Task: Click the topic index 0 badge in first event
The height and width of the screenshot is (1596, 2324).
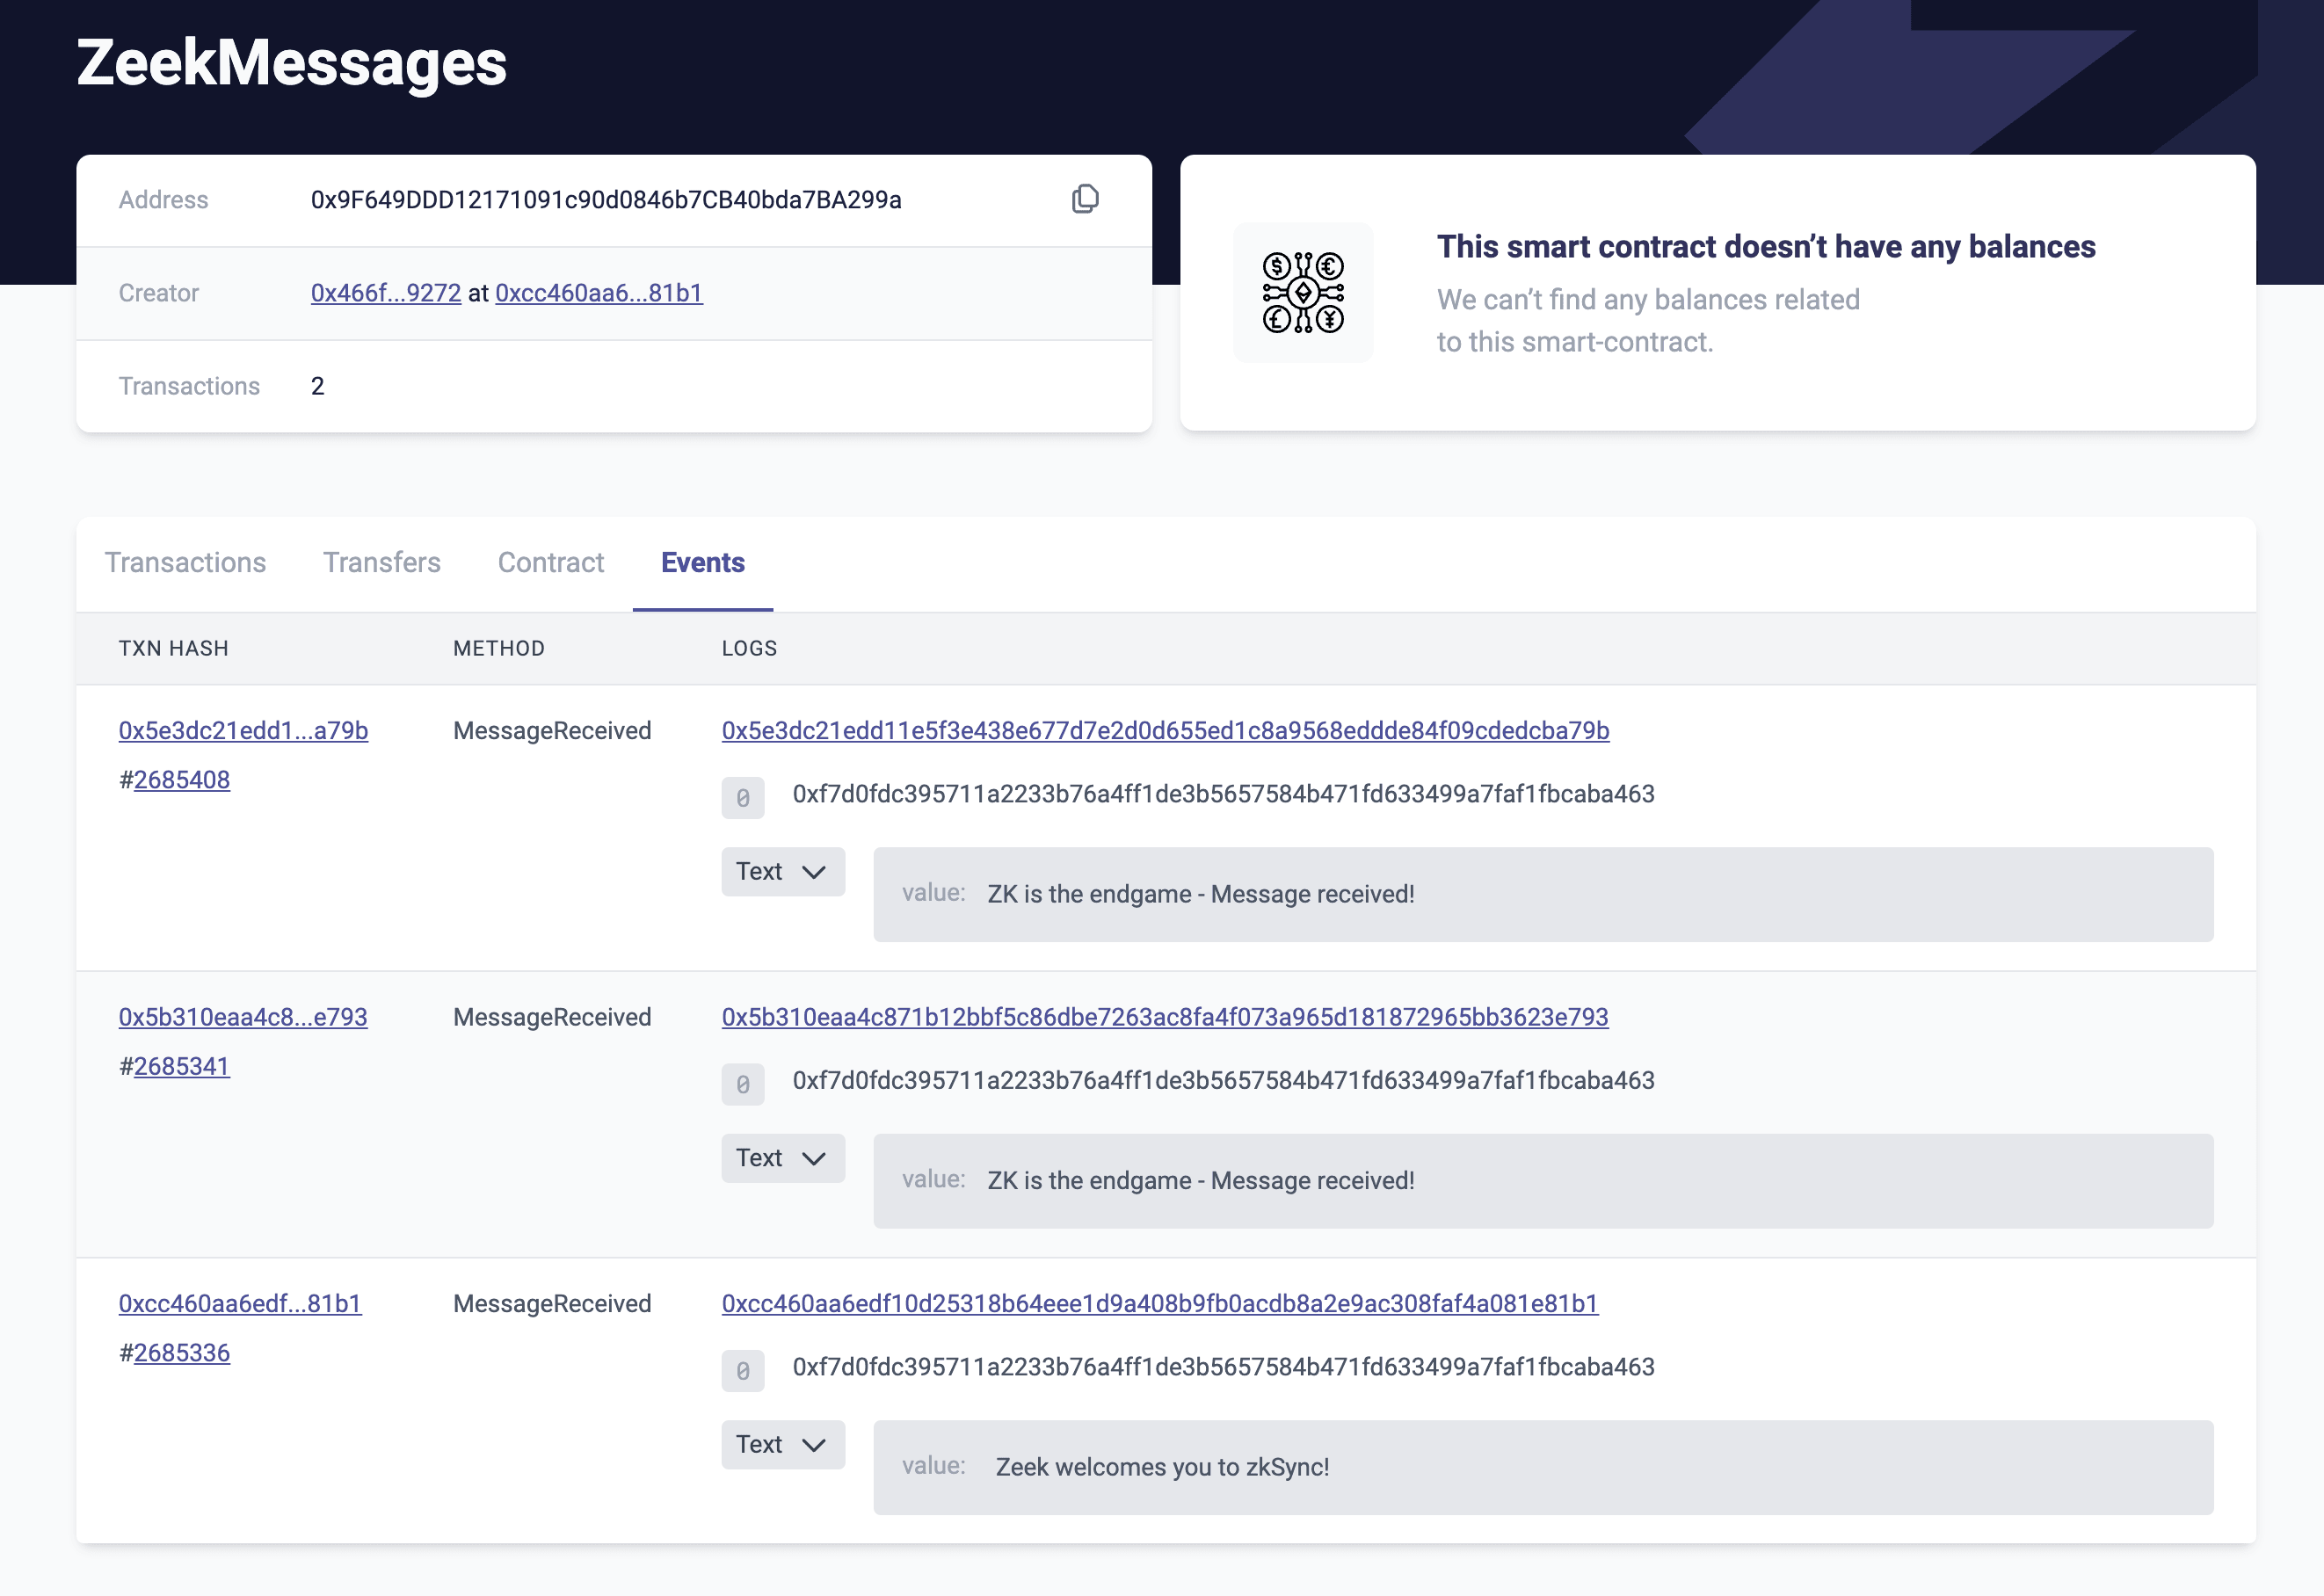Action: pyautogui.click(x=742, y=798)
